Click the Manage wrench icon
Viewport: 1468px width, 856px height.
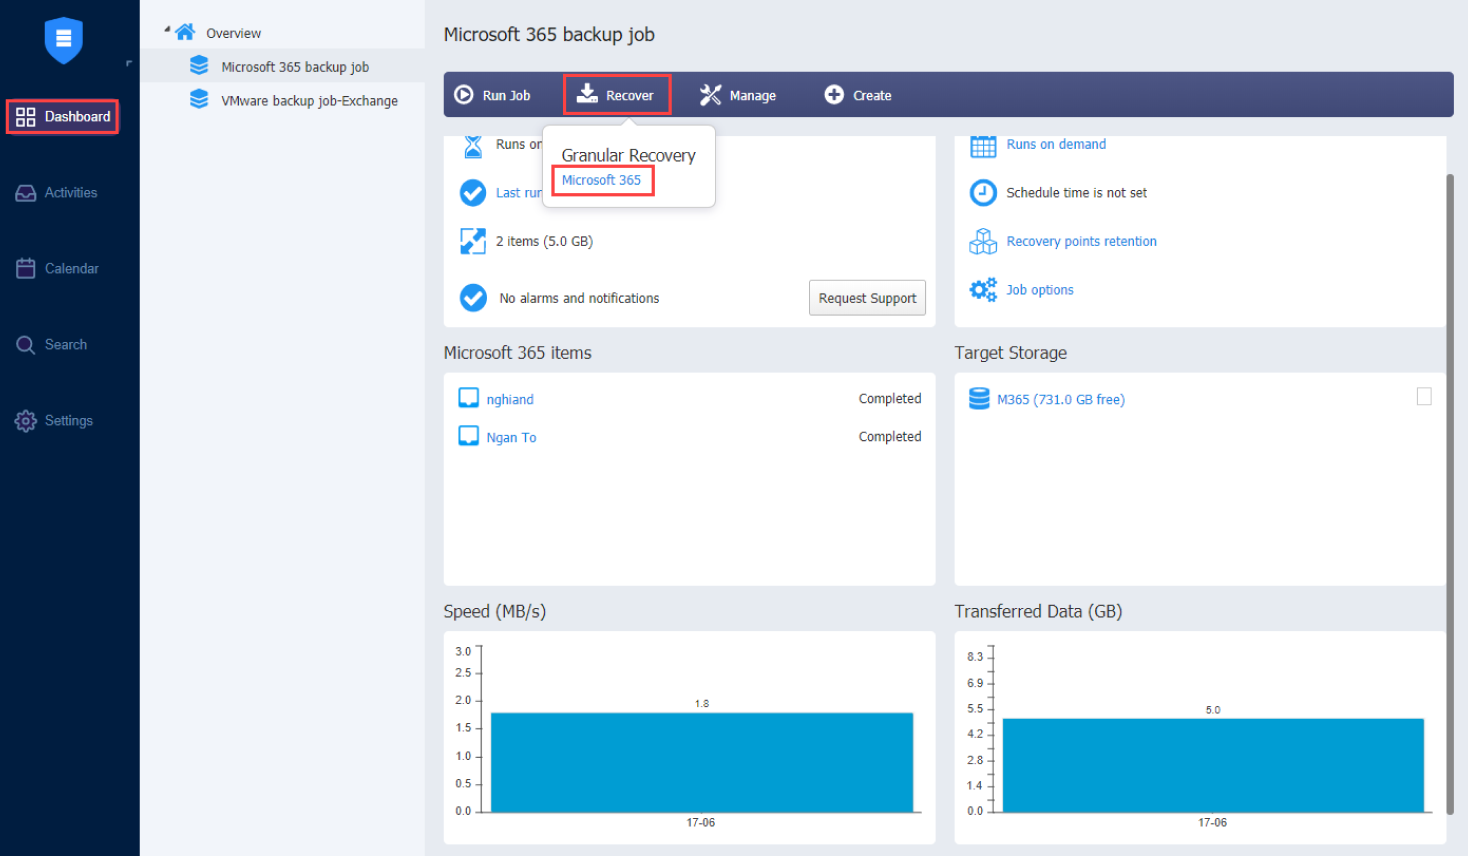click(x=710, y=94)
